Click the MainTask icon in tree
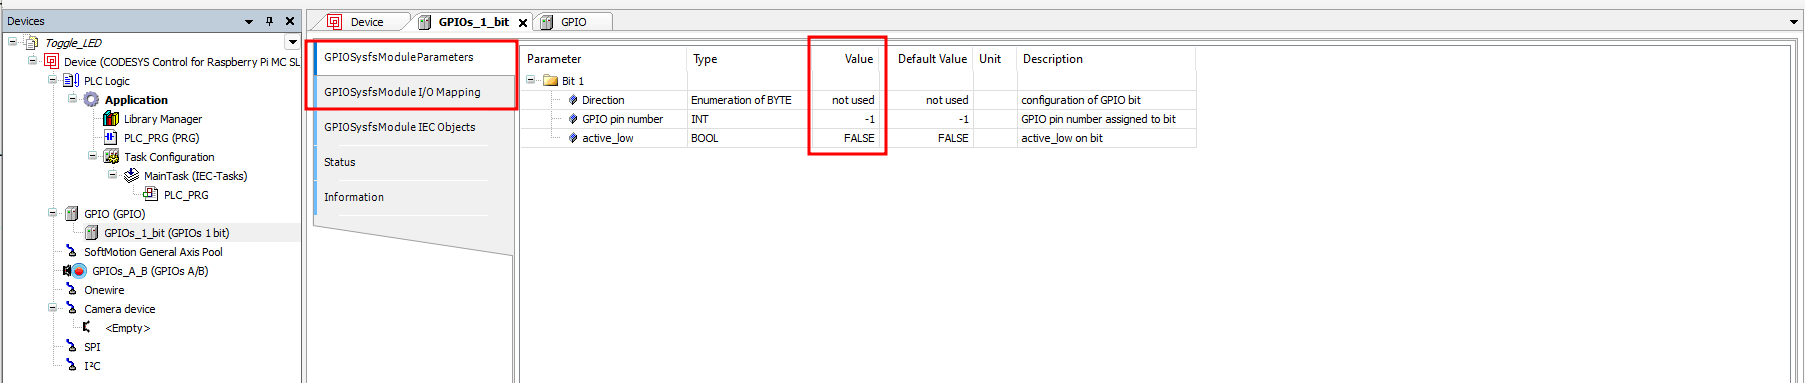 (131, 176)
